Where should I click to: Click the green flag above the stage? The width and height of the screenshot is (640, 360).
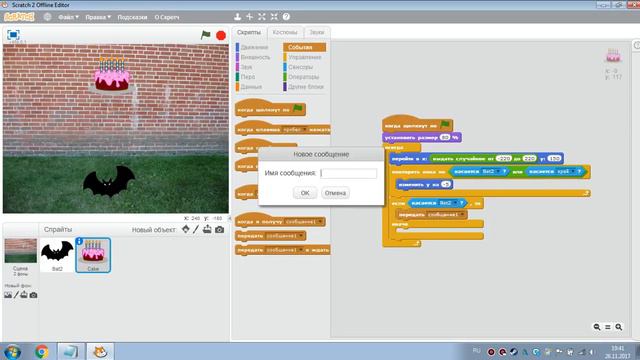pyautogui.click(x=205, y=35)
